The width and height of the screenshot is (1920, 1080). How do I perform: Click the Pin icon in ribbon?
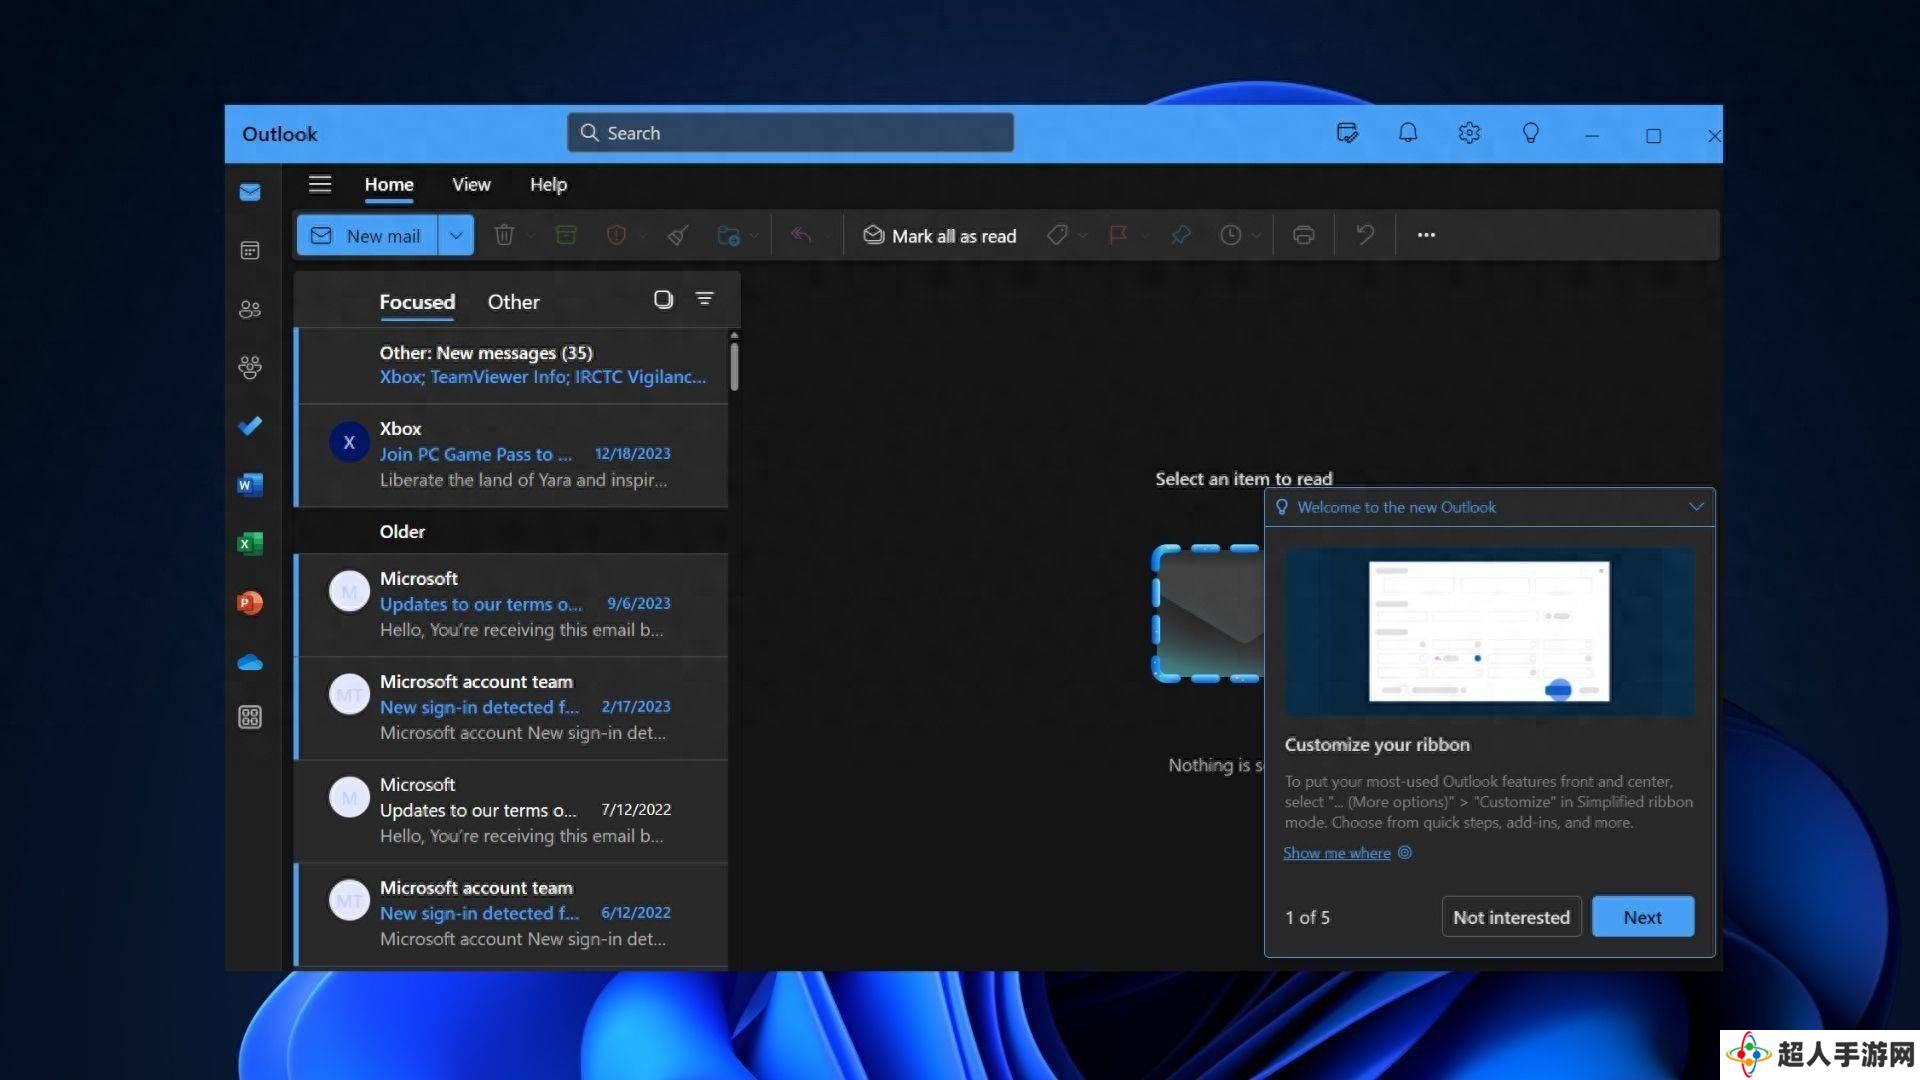click(1181, 235)
